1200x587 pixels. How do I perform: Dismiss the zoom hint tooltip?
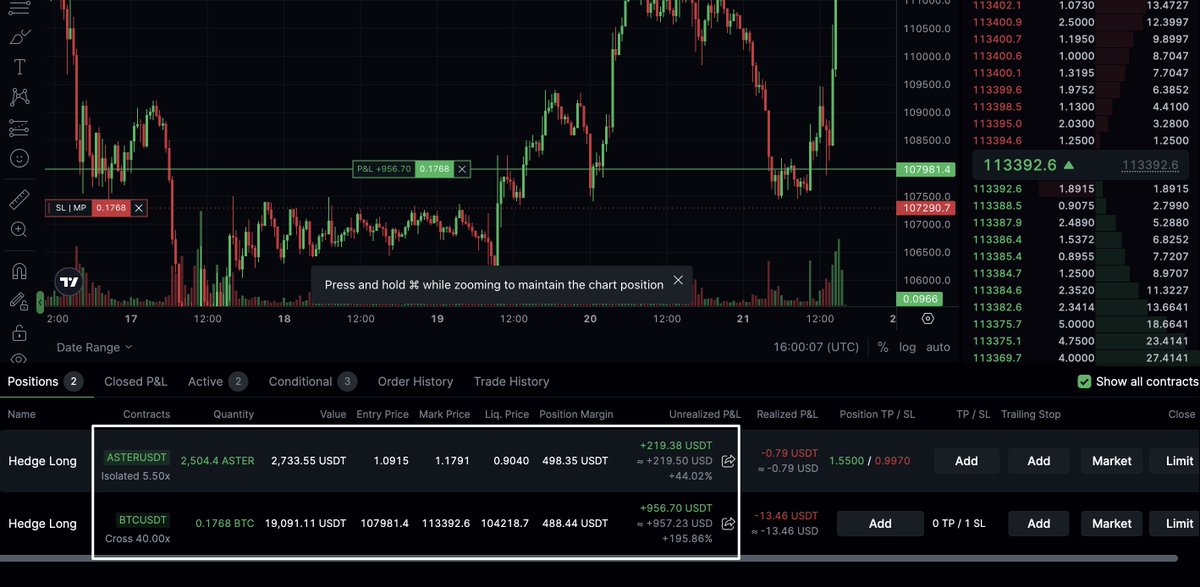(678, 281)
